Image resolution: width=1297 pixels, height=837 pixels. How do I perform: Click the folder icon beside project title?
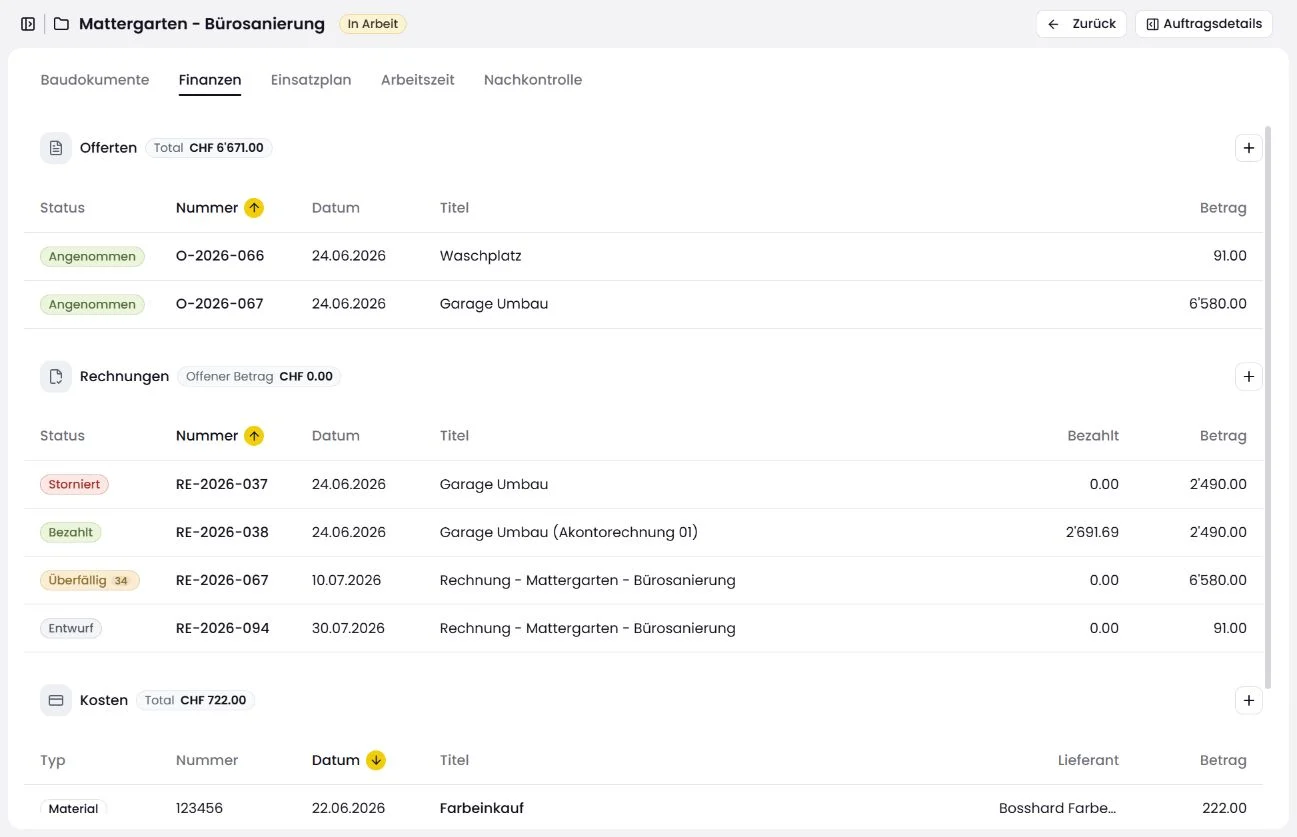[x=61, y=24]
